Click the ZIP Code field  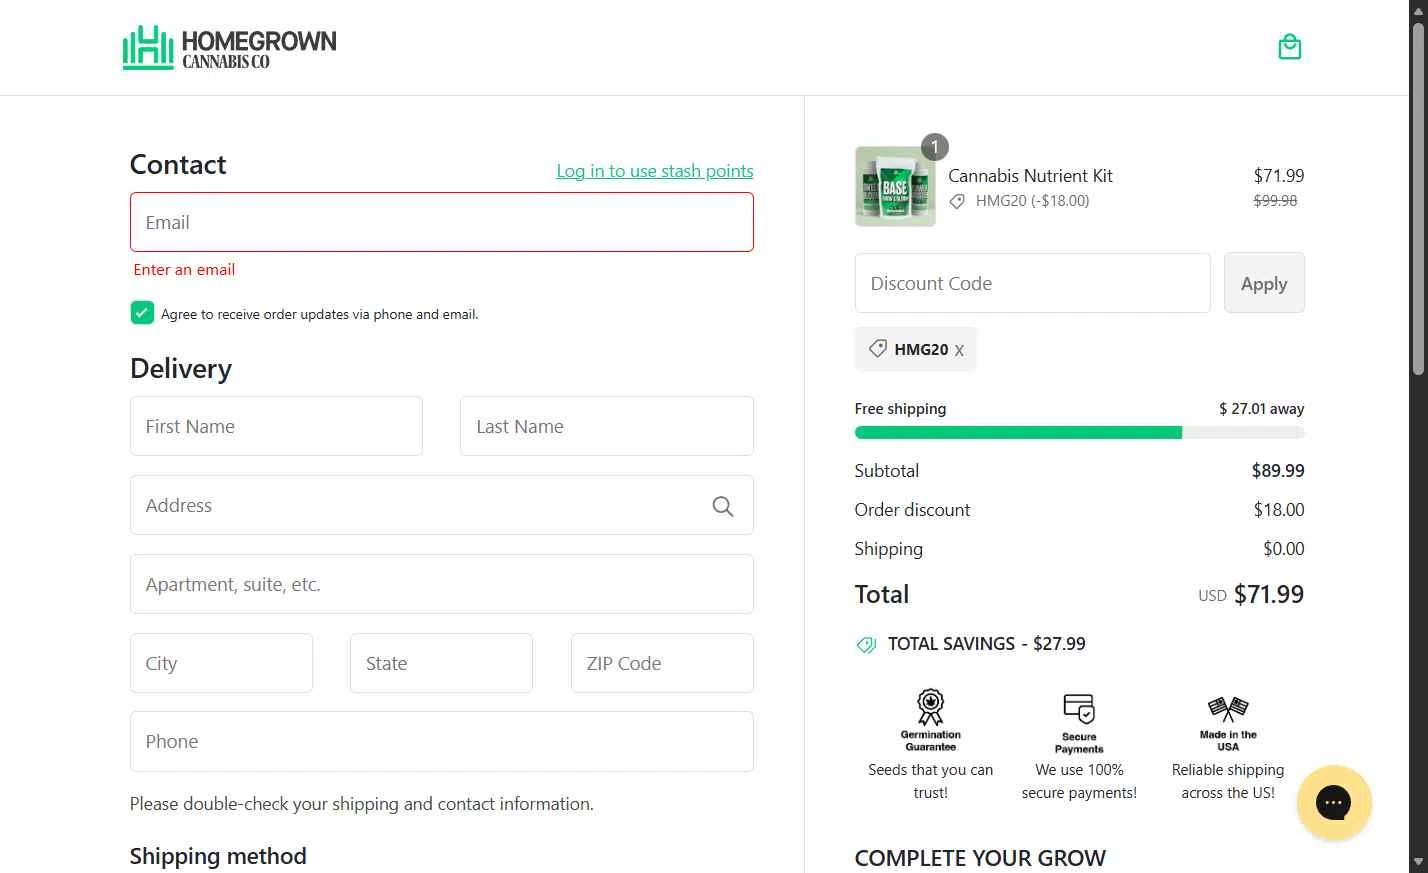pos(662,663)
